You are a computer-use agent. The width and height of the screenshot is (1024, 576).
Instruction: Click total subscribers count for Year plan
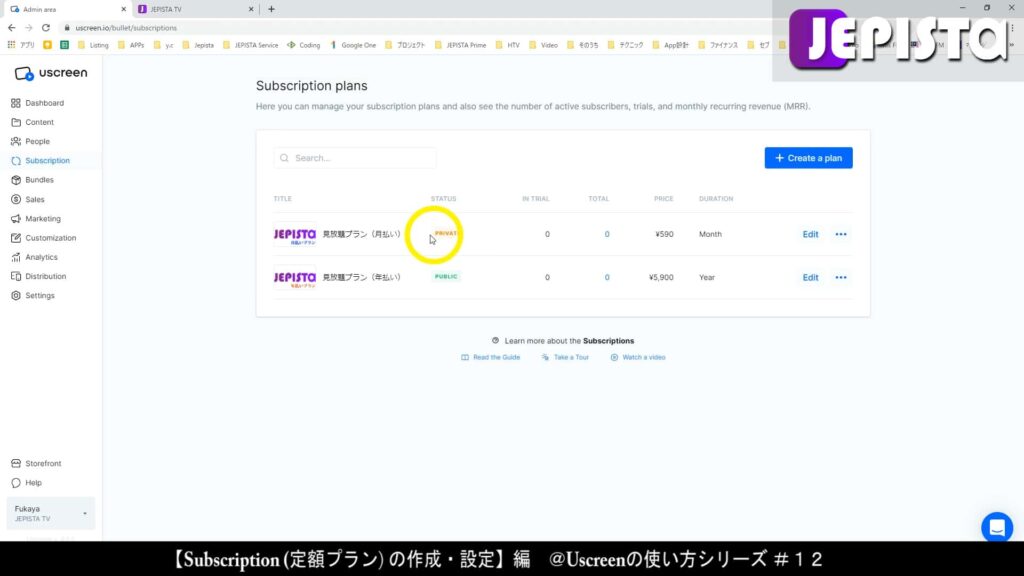click(x=607, y=278)
